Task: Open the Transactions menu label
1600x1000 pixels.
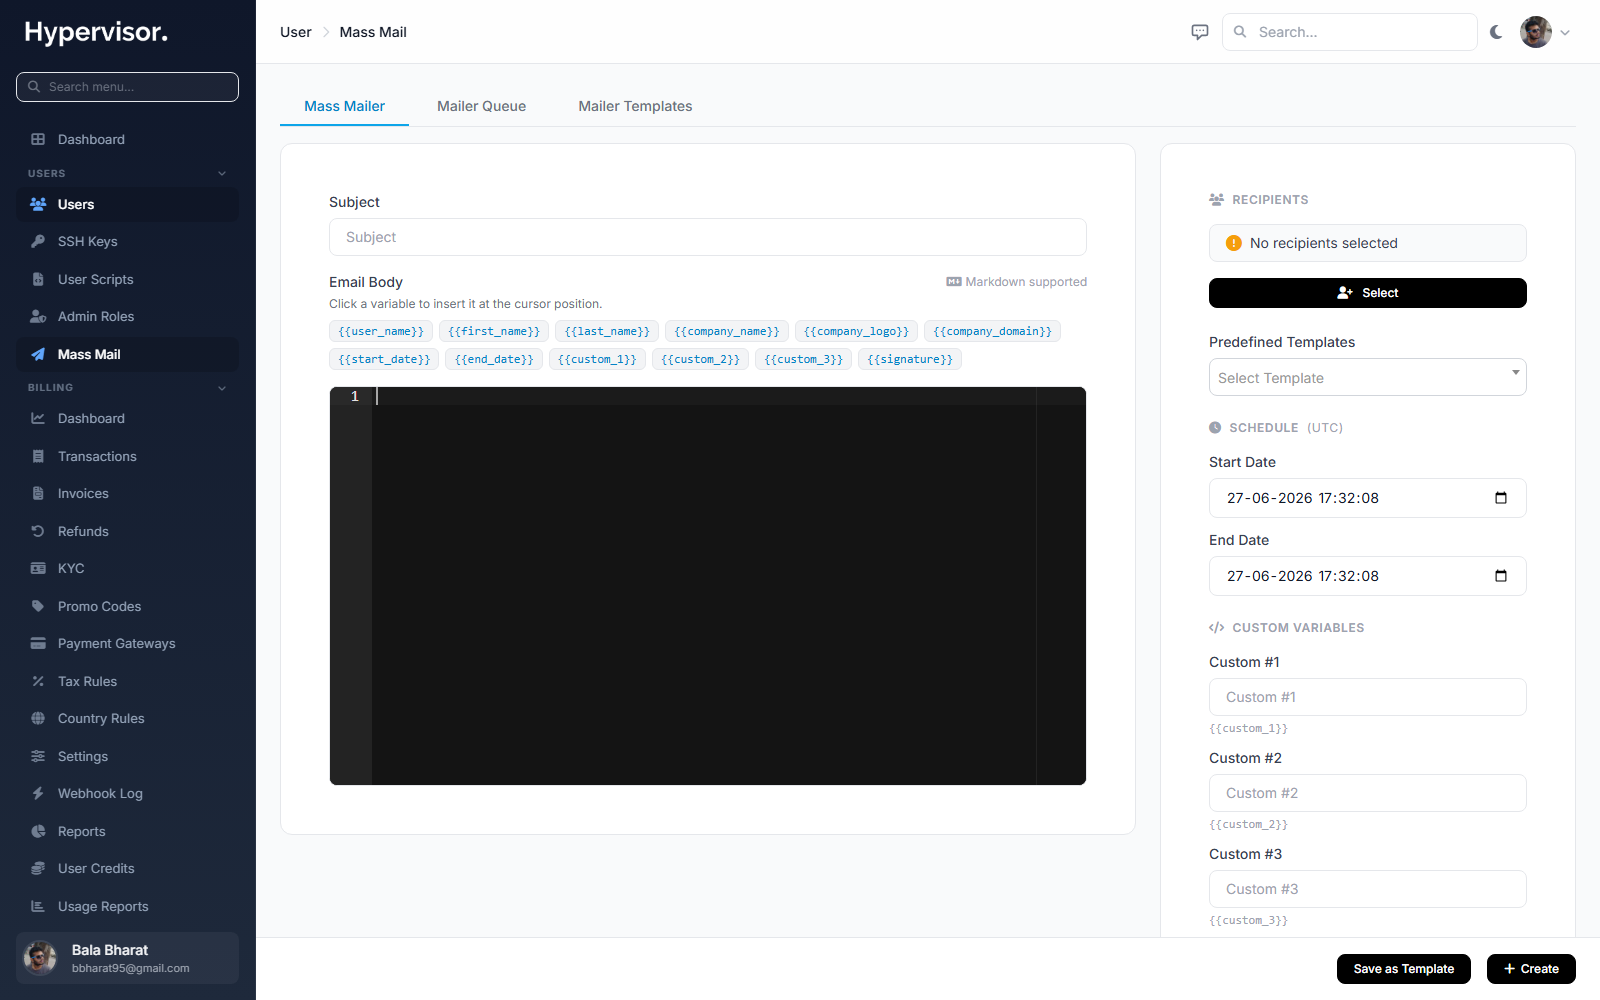Action: pos(97,456)
